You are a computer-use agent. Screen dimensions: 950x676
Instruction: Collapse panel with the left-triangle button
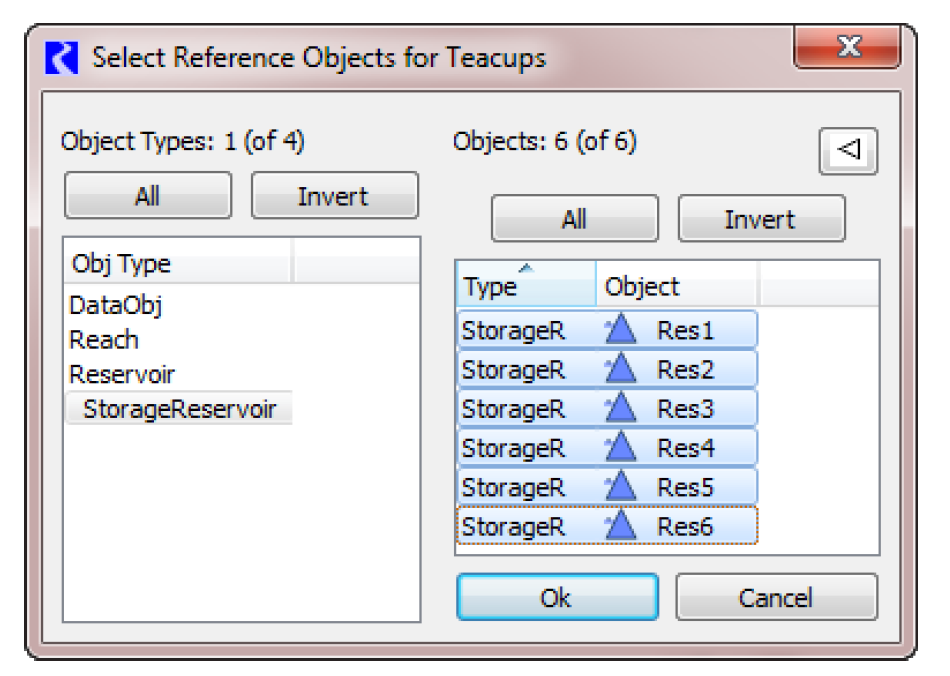pyautogui.click(x=848, y=151)
